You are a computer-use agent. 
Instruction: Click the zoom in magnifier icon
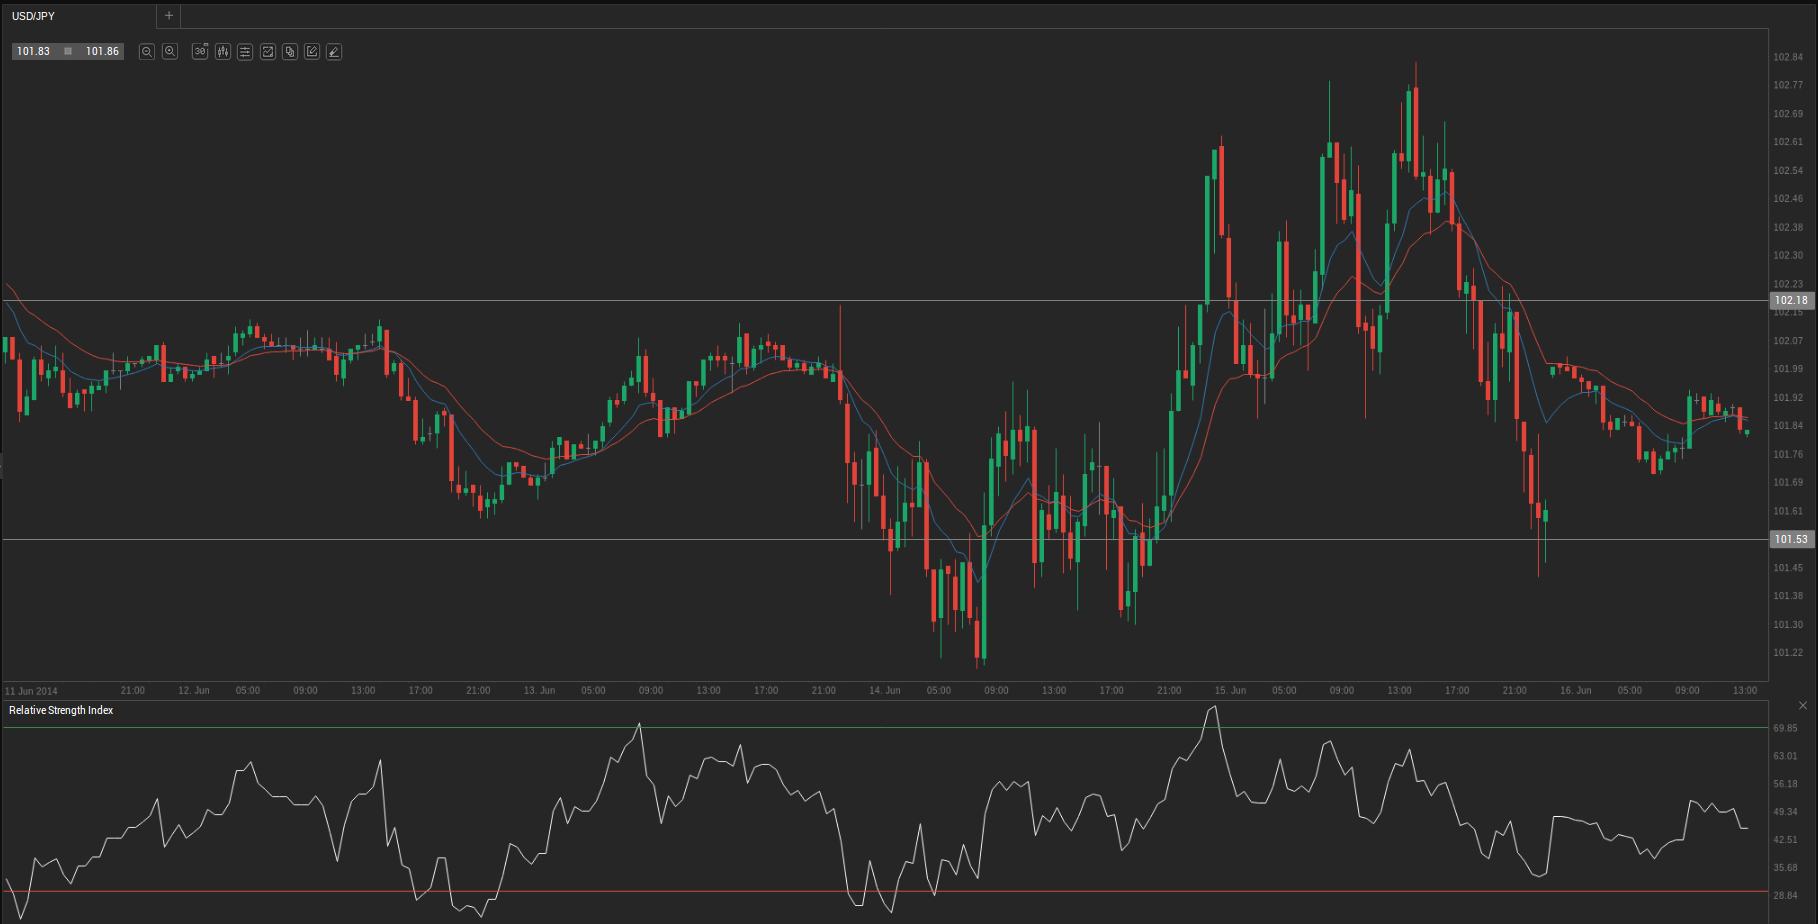point(170,52)
